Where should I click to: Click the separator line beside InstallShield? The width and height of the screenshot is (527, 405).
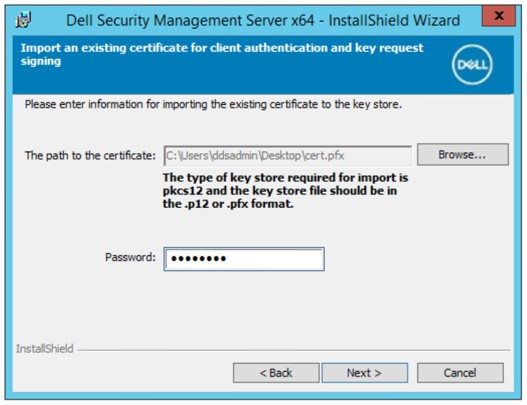[293, 350]
